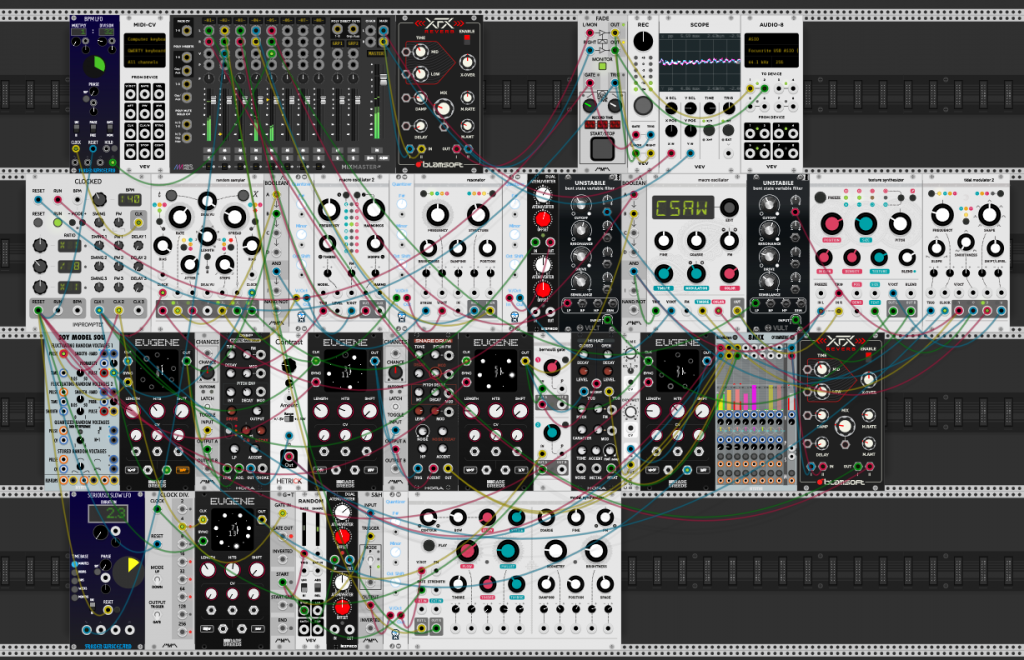The image size is (1024, 660).
Task: Click the level knob atop the REC module
Action: pyautogui.click(x=643, y=41)
